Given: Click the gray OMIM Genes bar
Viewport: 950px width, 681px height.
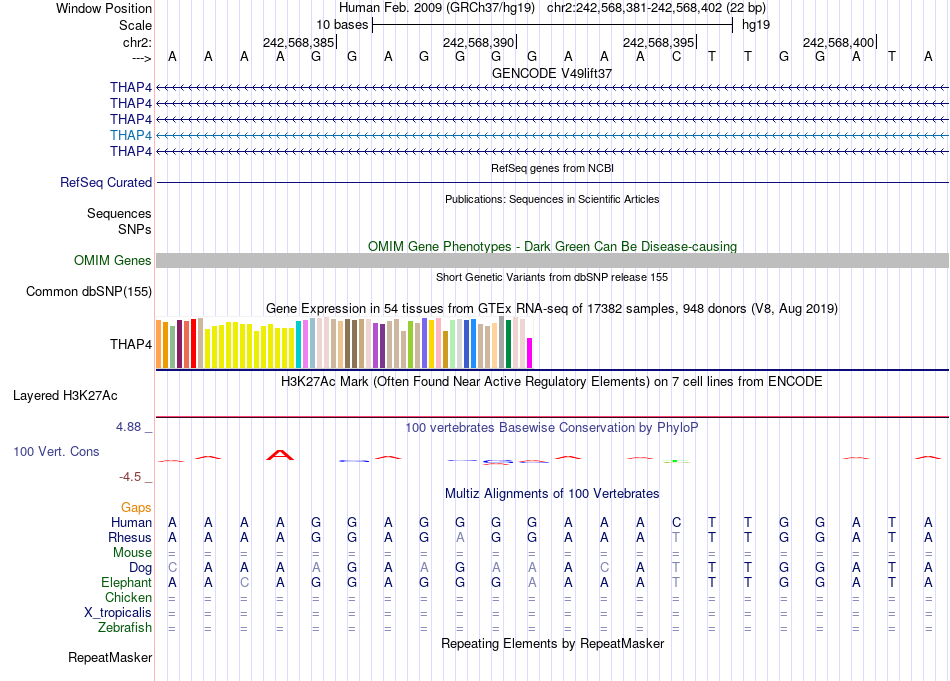Looking at the screenshot, I should coord(552,261).
